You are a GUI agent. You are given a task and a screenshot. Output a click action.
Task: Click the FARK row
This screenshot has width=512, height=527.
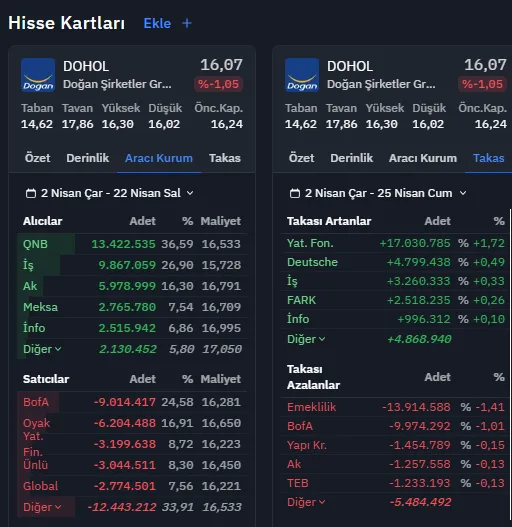[x=395, y=300]
